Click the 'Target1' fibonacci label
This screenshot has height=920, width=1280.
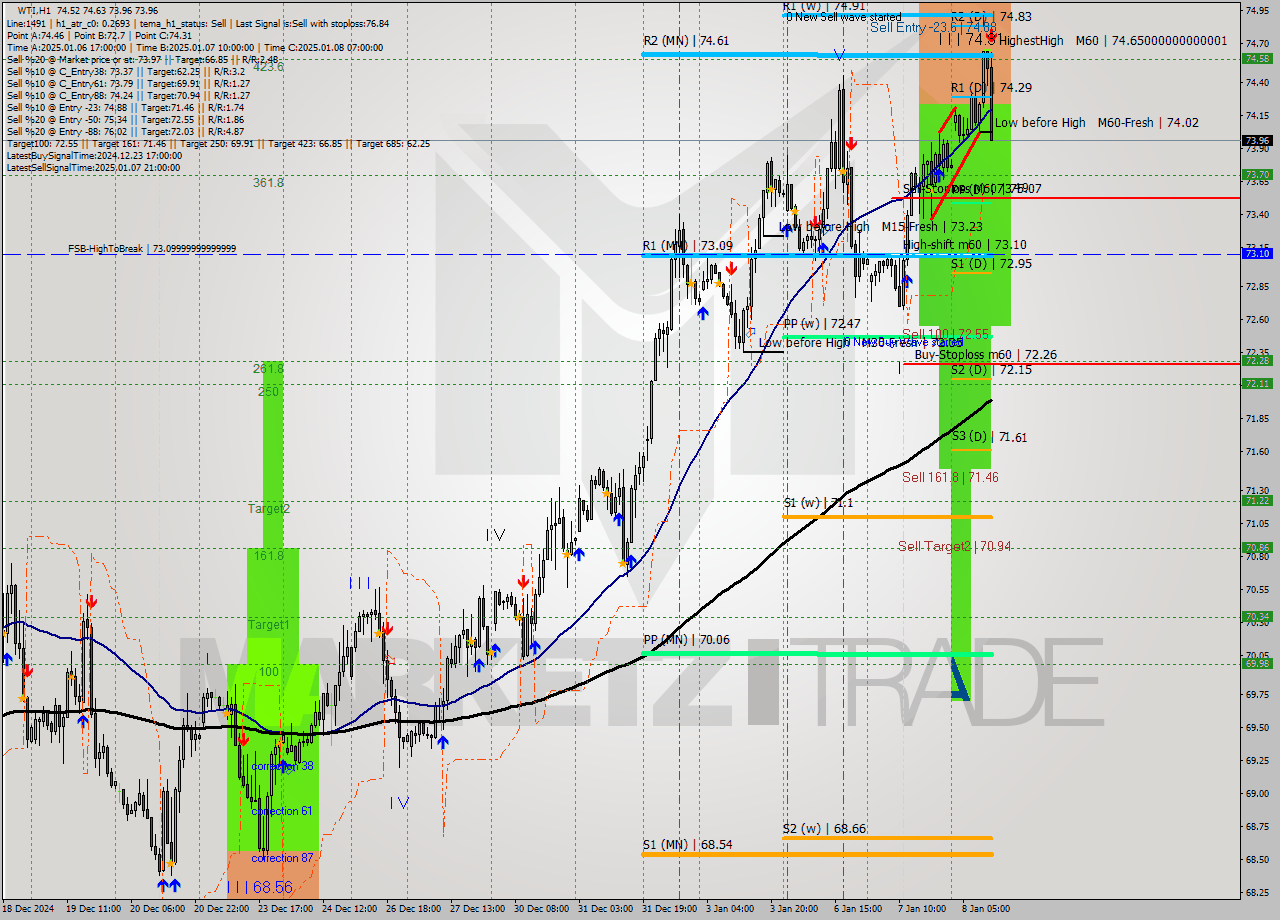click(x=268, y=625)
